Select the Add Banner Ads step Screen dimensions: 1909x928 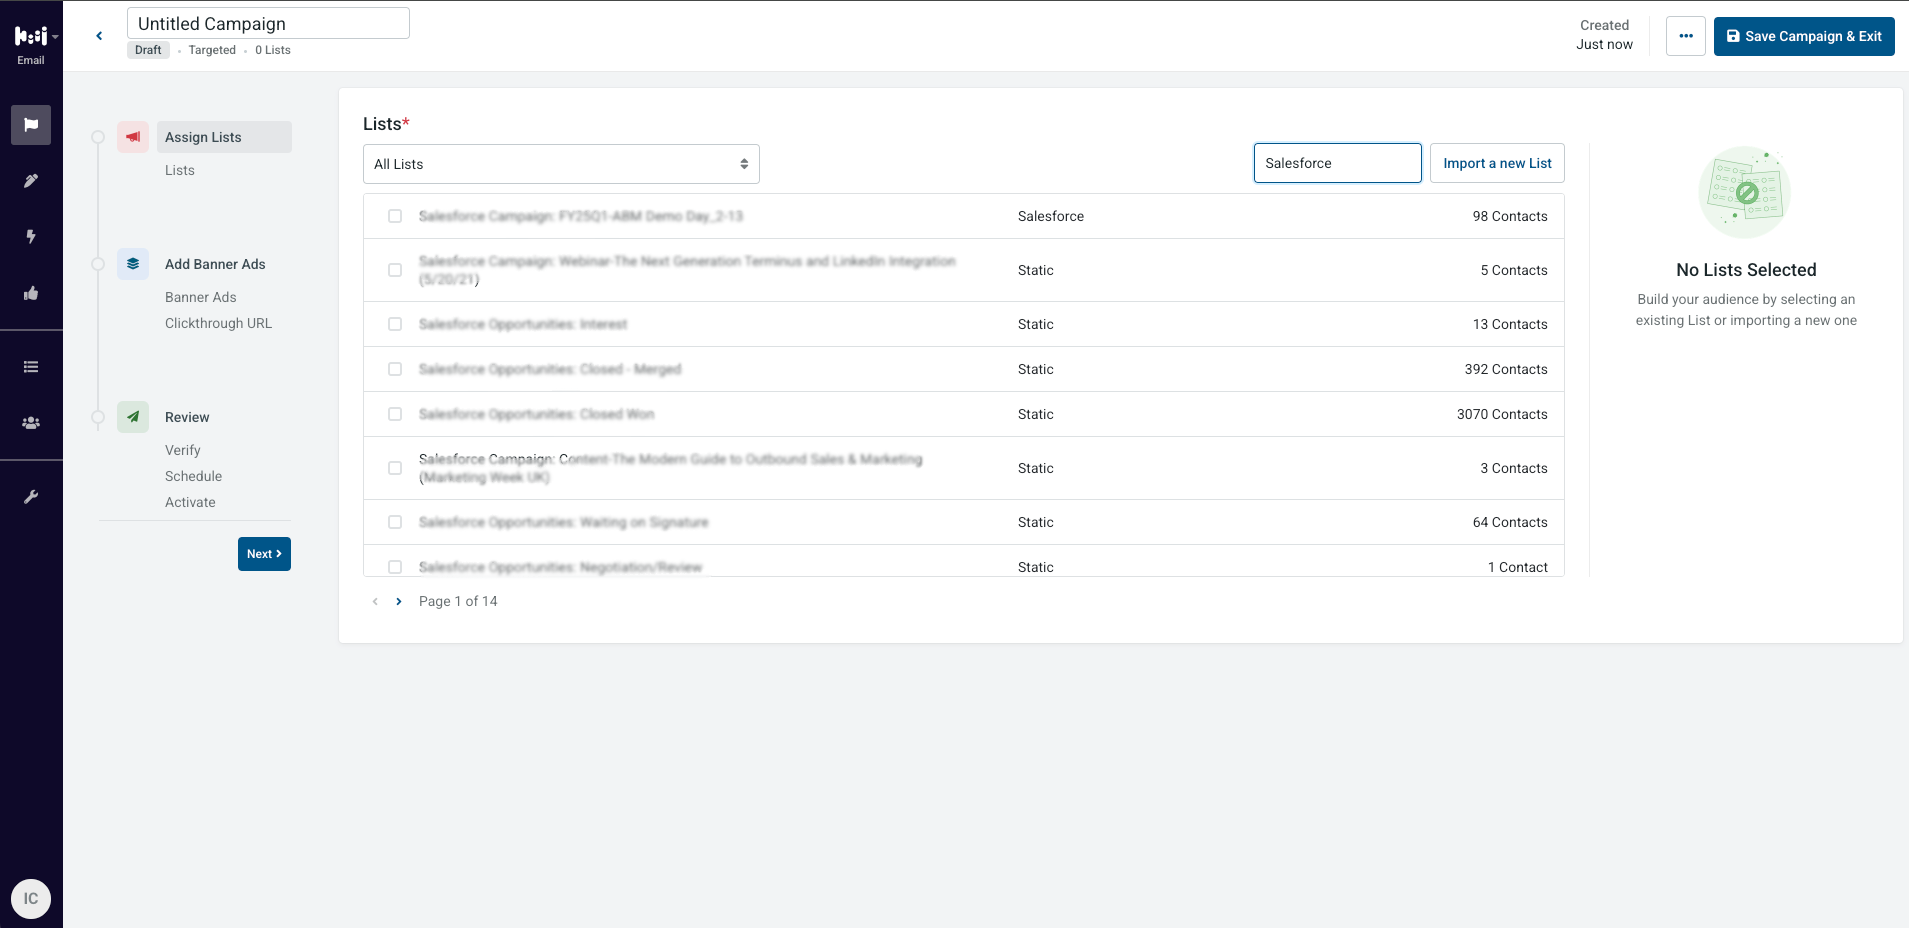pyautogui.click(x=215, y=264)
